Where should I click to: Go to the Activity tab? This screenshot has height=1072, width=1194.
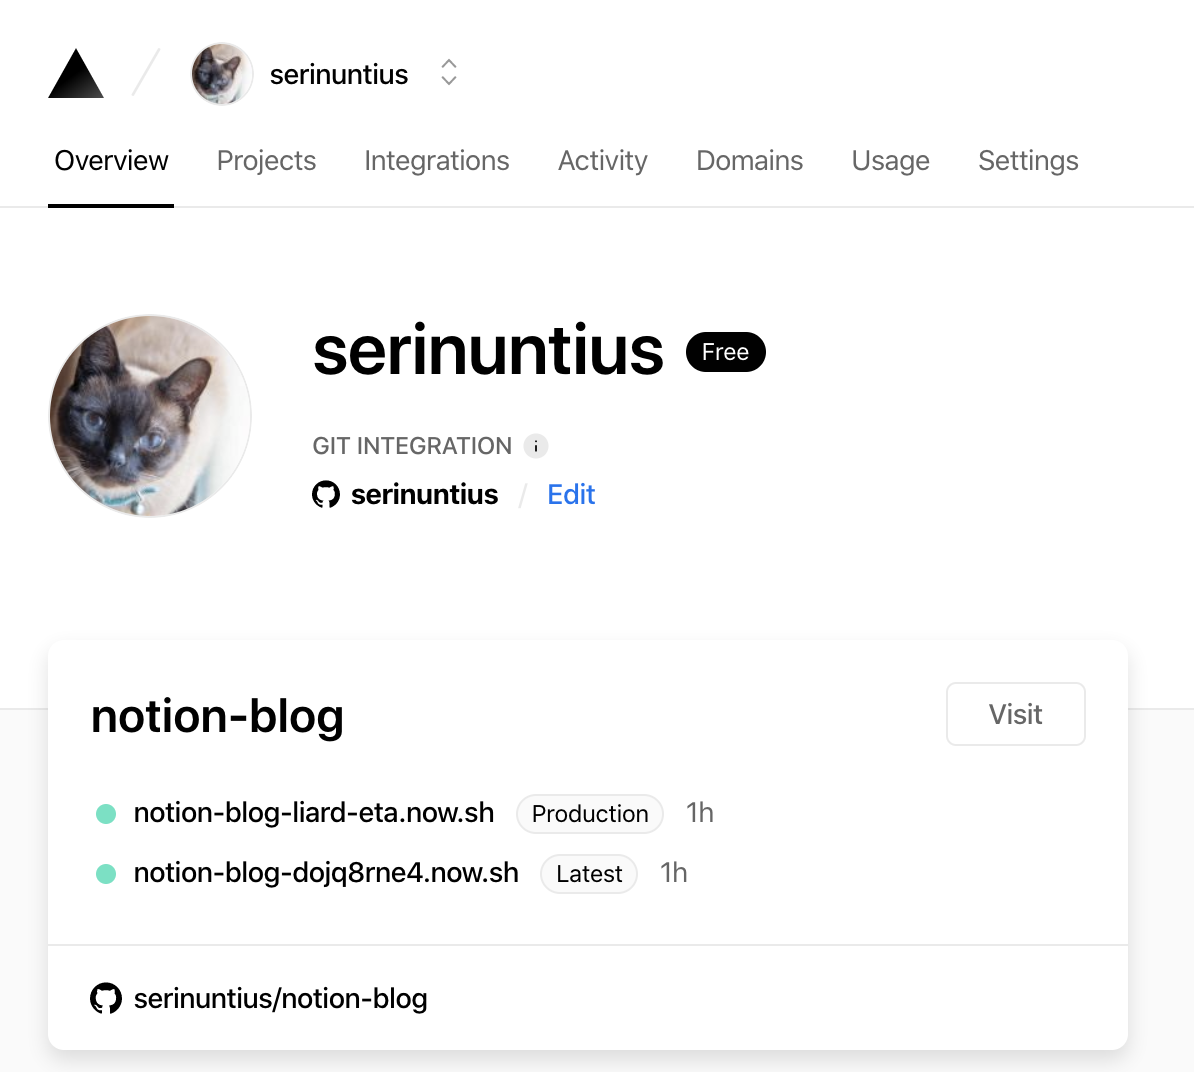pyautogui.click(x=602, y=161)
